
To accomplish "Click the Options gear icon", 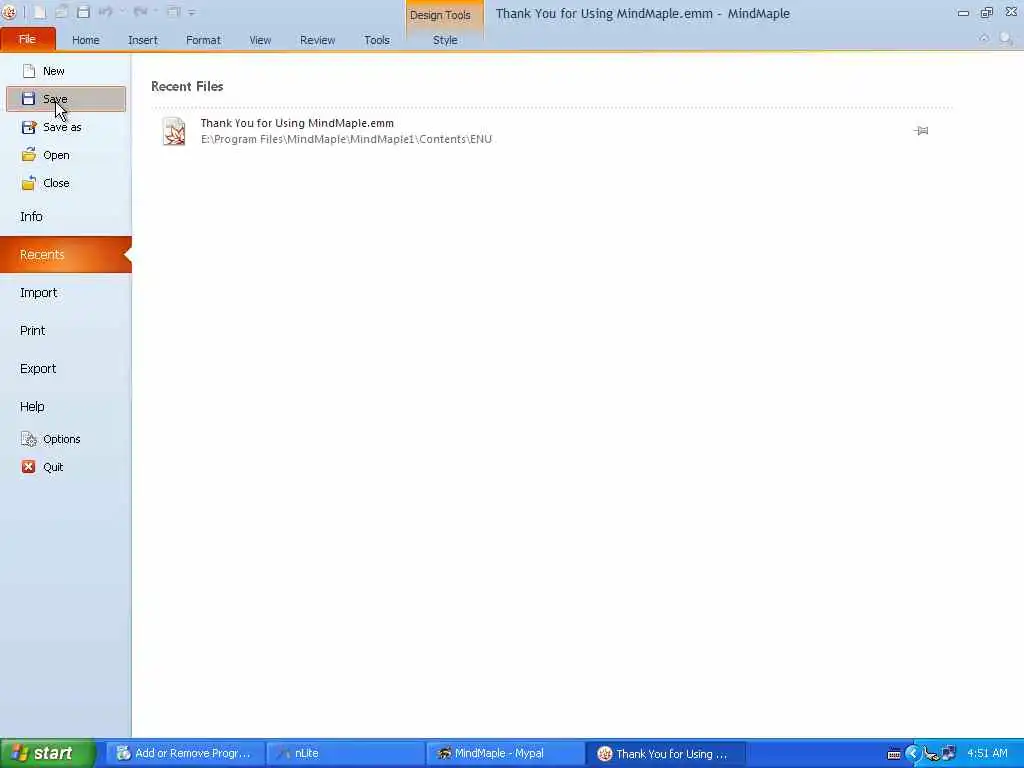I will [x=29, y=439].
